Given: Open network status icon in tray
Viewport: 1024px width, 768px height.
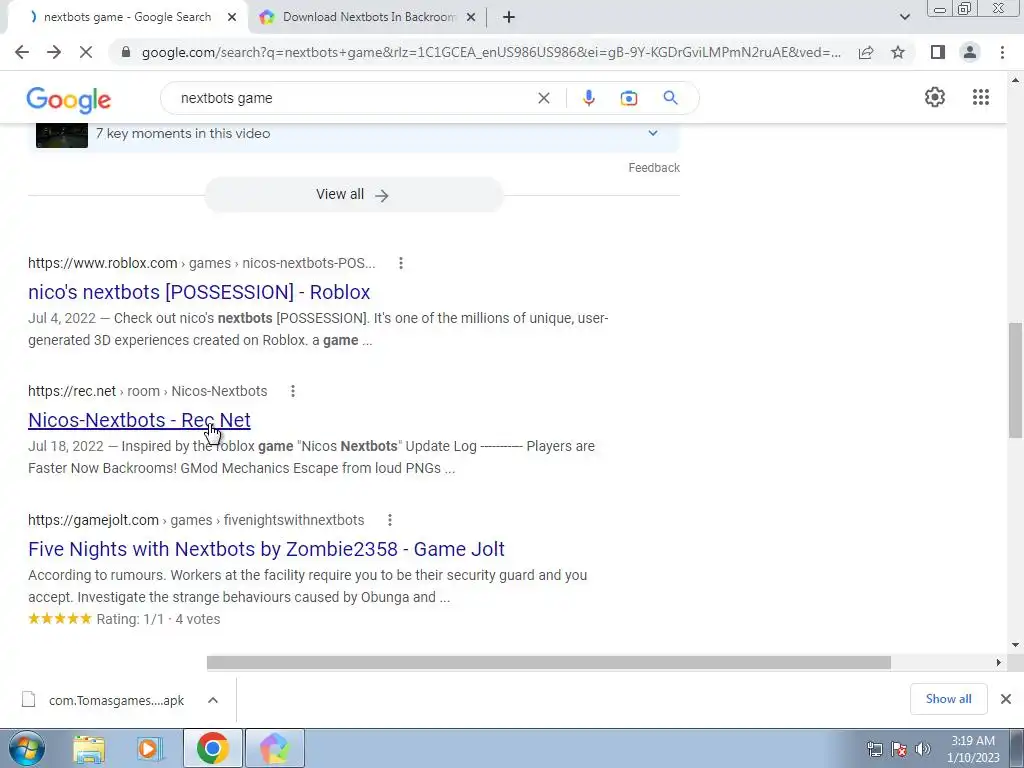Looking at the screenshot, I should point(874,749).
